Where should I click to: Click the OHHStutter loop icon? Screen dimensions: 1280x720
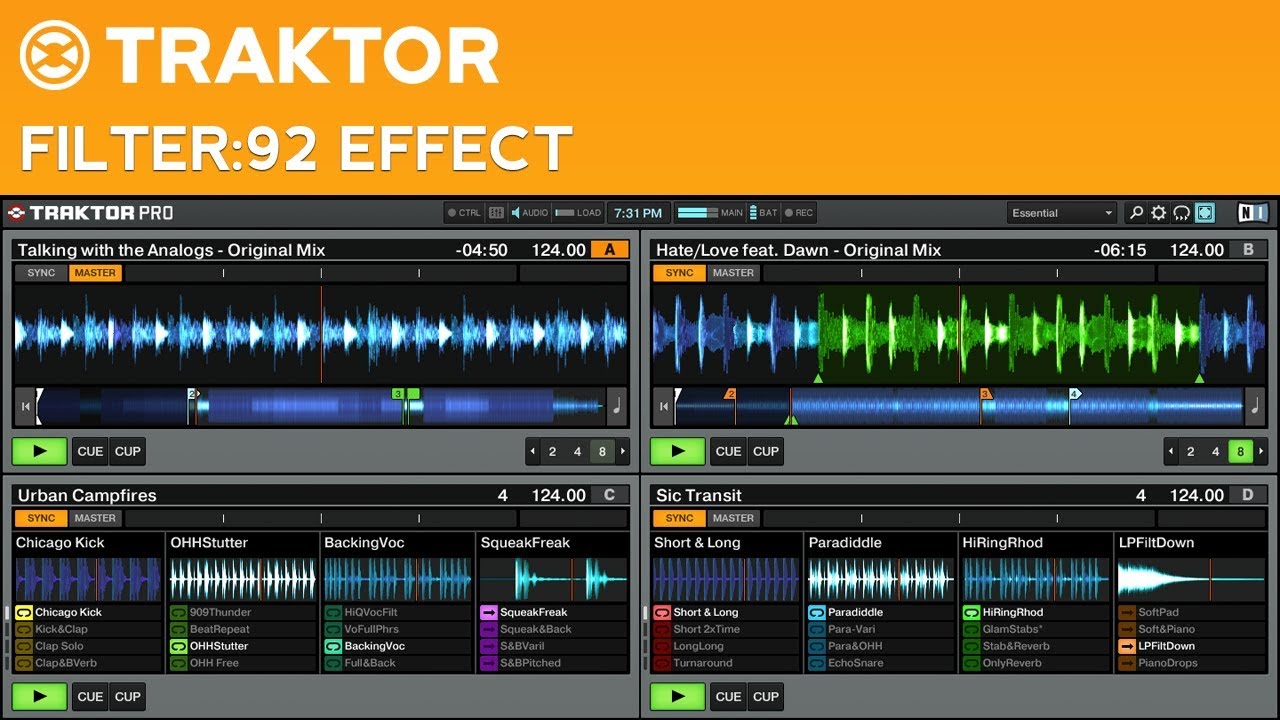pyautogui.click(x=178, y=646)
